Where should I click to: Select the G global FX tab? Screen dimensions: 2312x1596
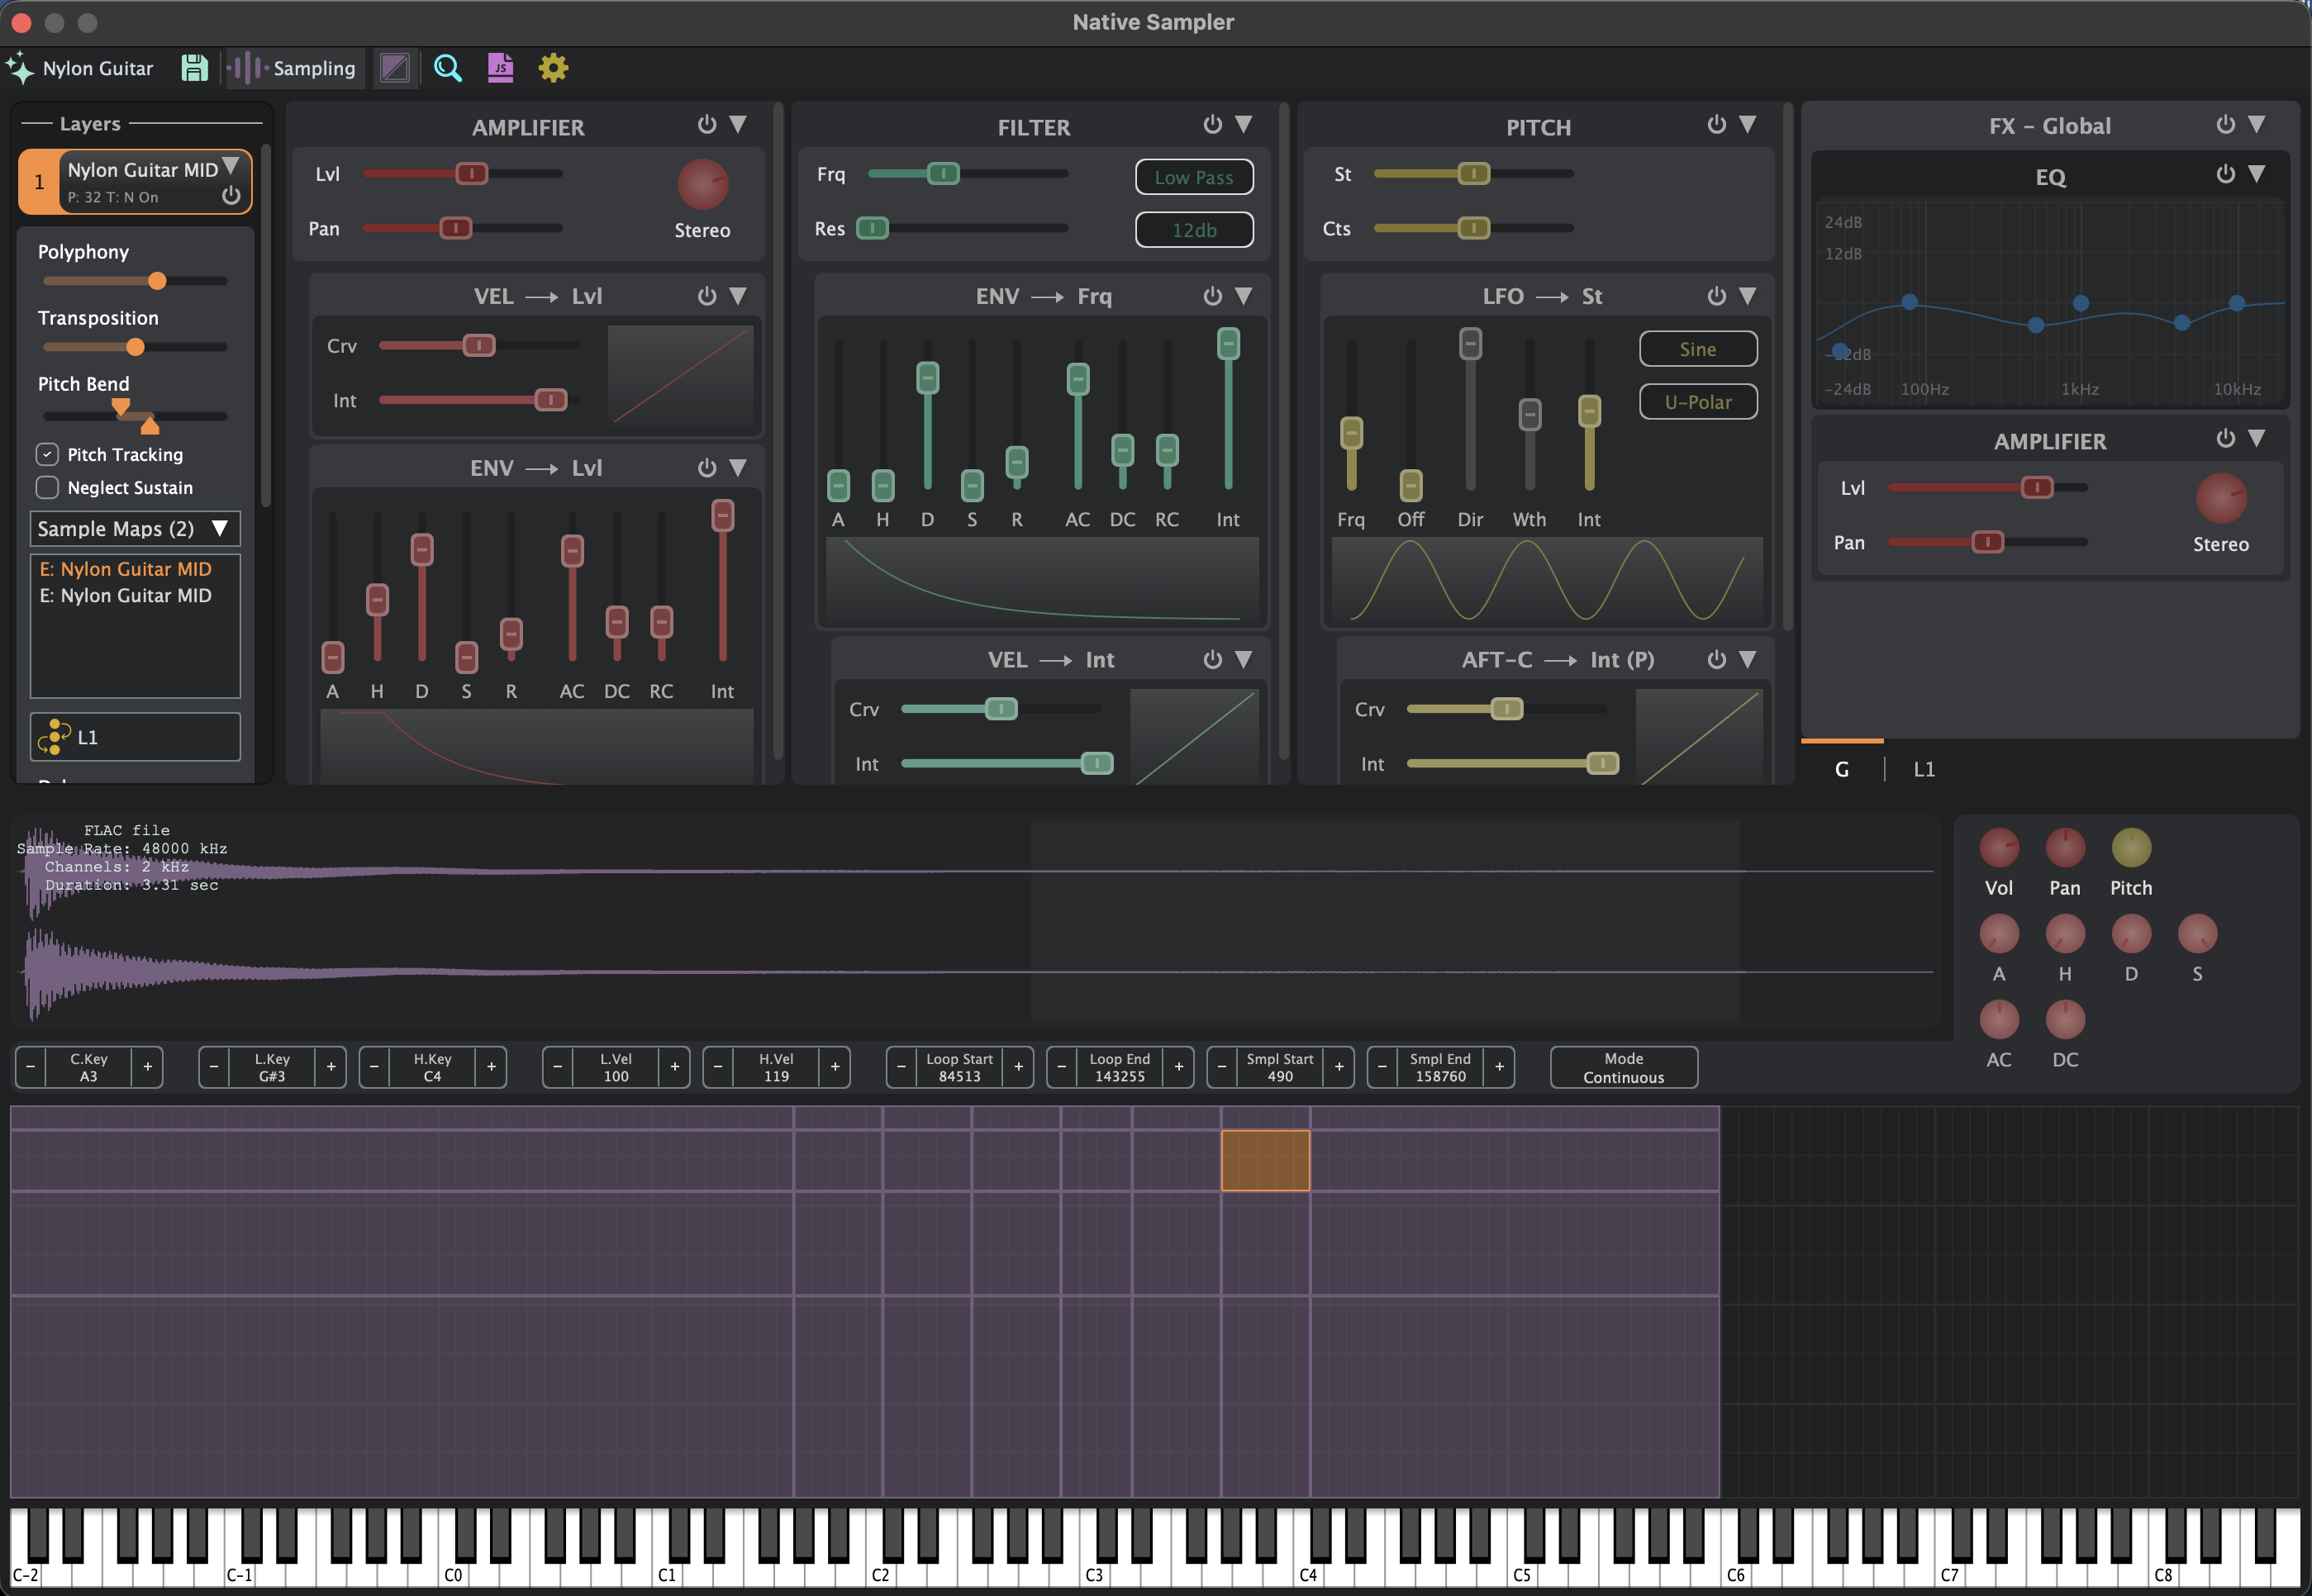pos(1841,769)
